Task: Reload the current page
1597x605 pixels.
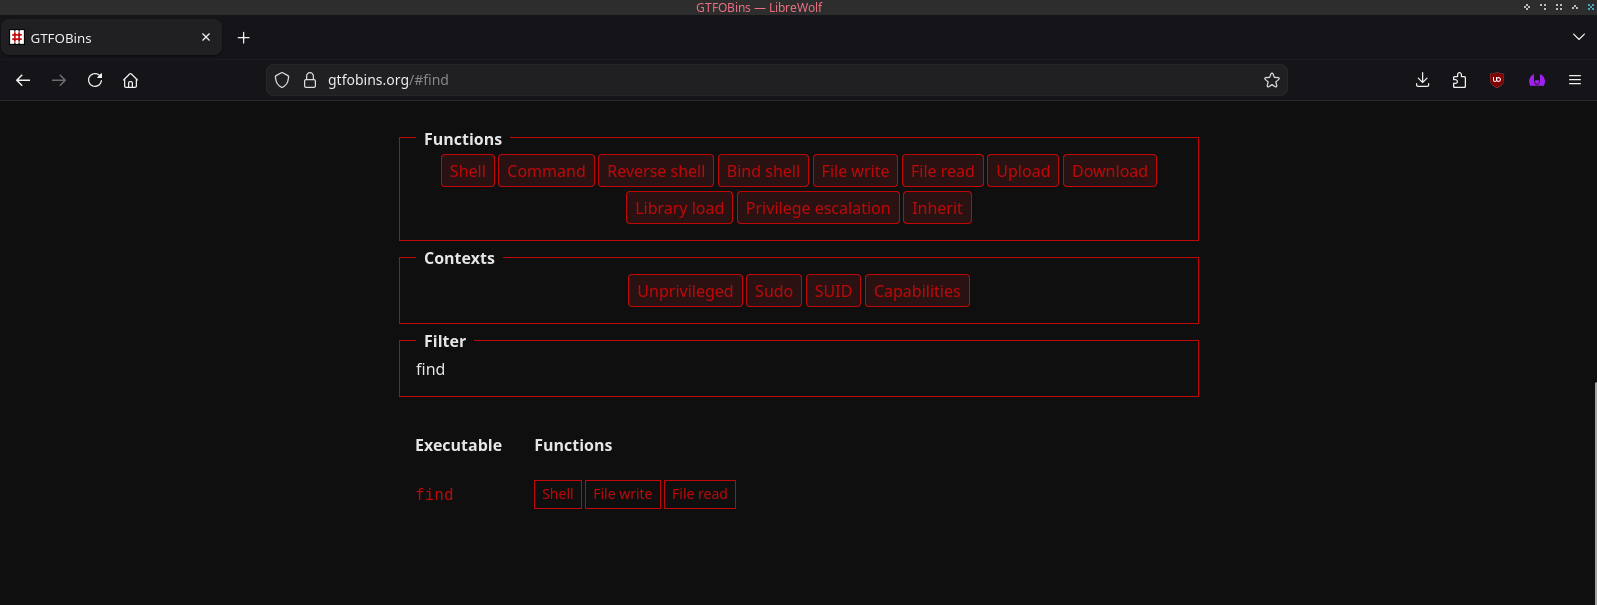Action: click(x=95, y=80)
